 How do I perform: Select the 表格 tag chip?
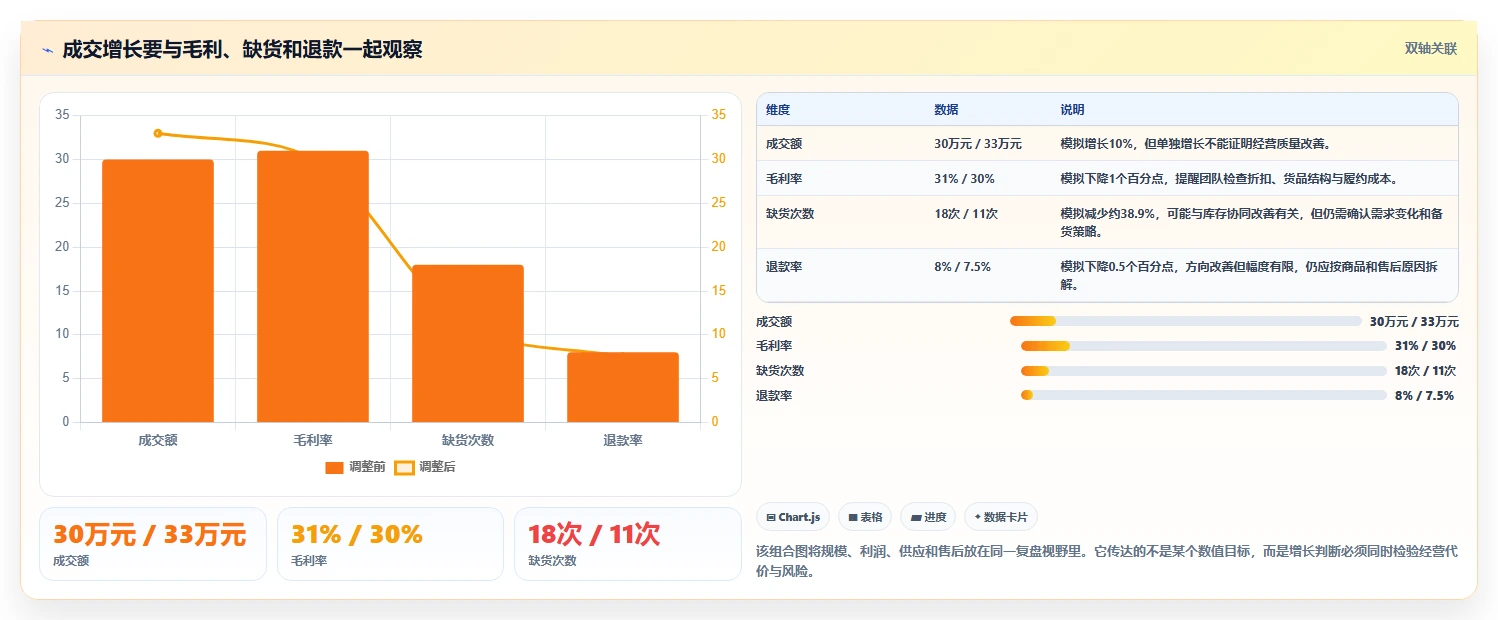click(866, 517)
